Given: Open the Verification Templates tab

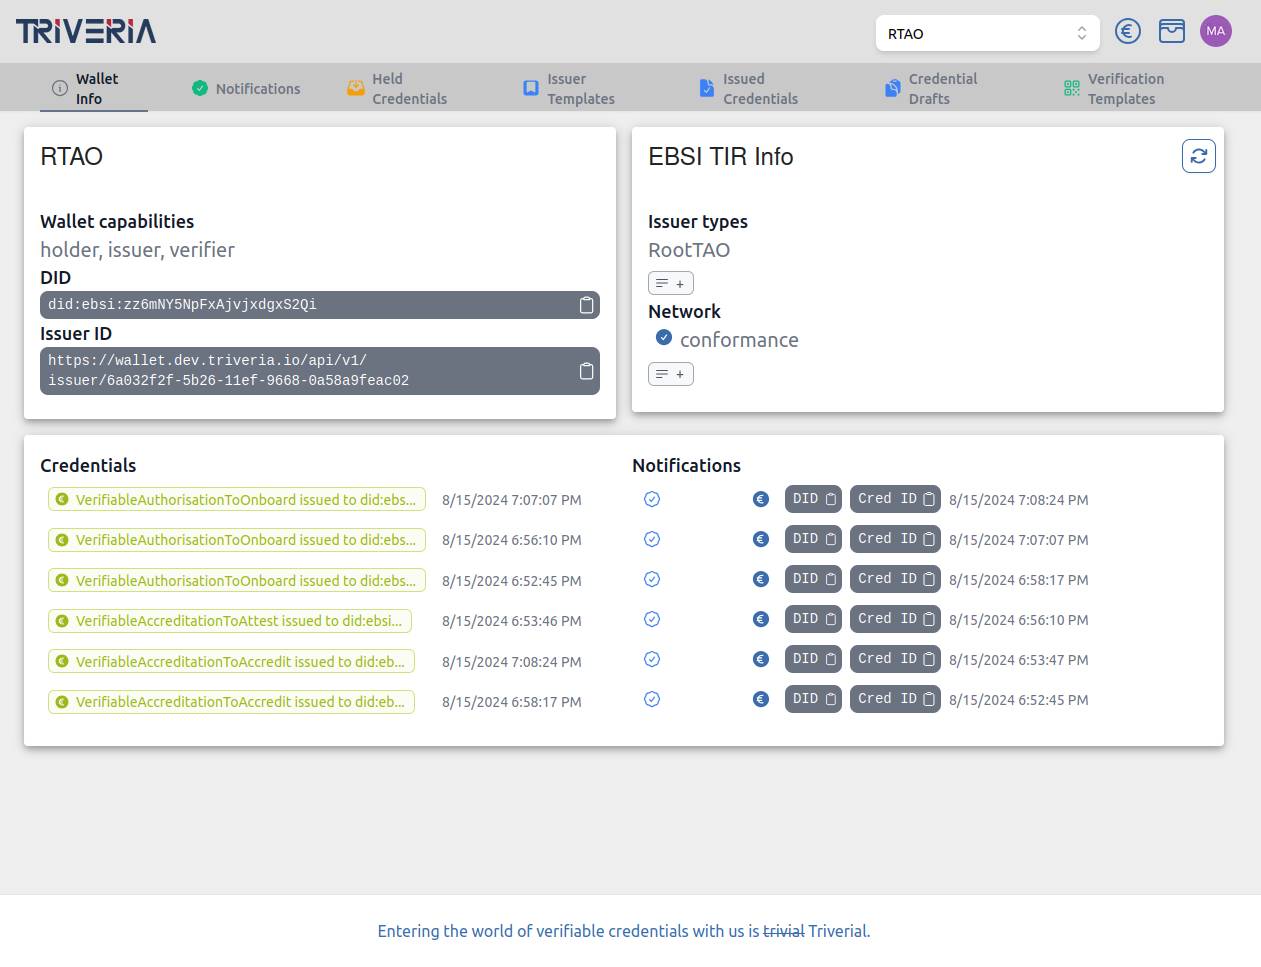Looking at the screenshot, I should [1114, 88].
